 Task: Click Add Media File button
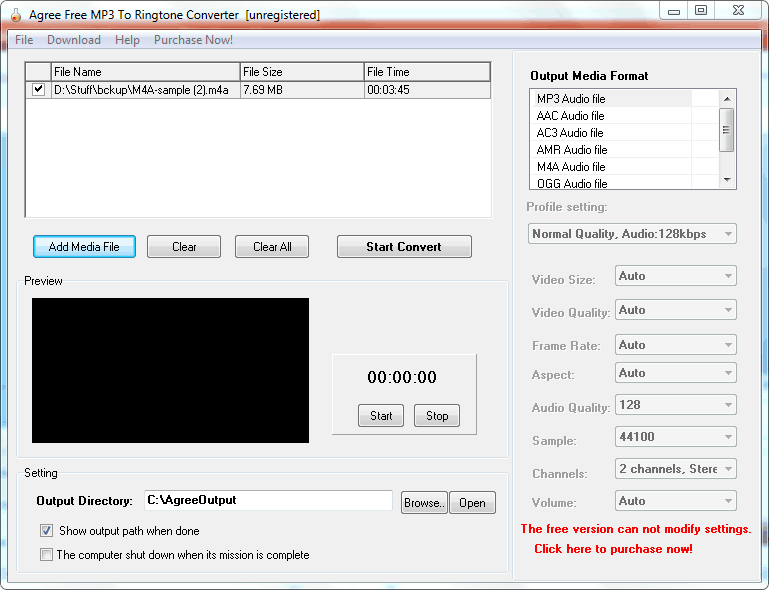[x=84, y=247]
